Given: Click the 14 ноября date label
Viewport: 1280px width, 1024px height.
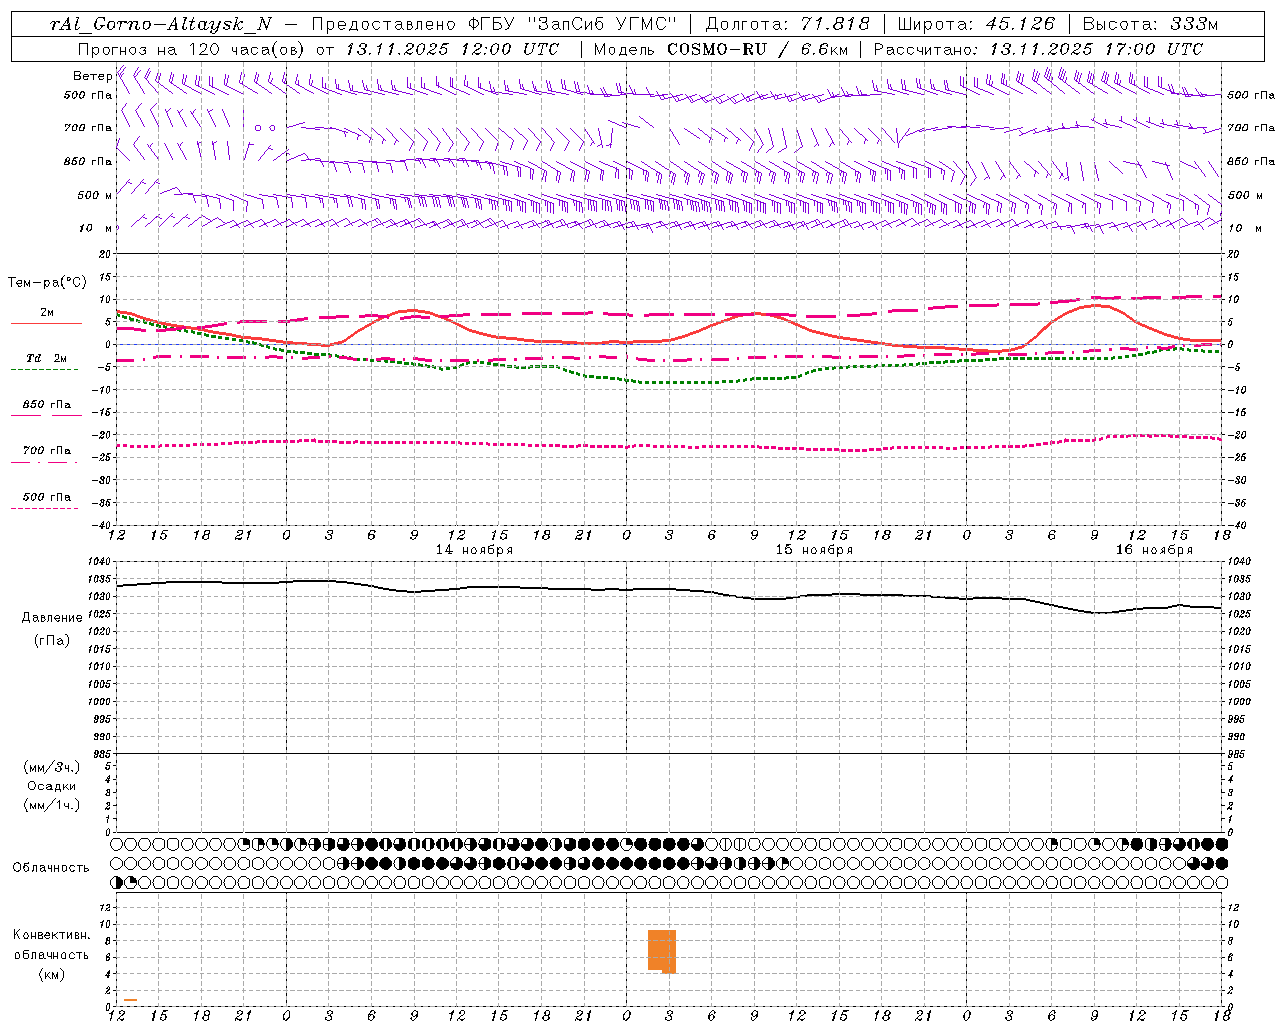Looking at the screenshot, I should [x=474, y=550].
